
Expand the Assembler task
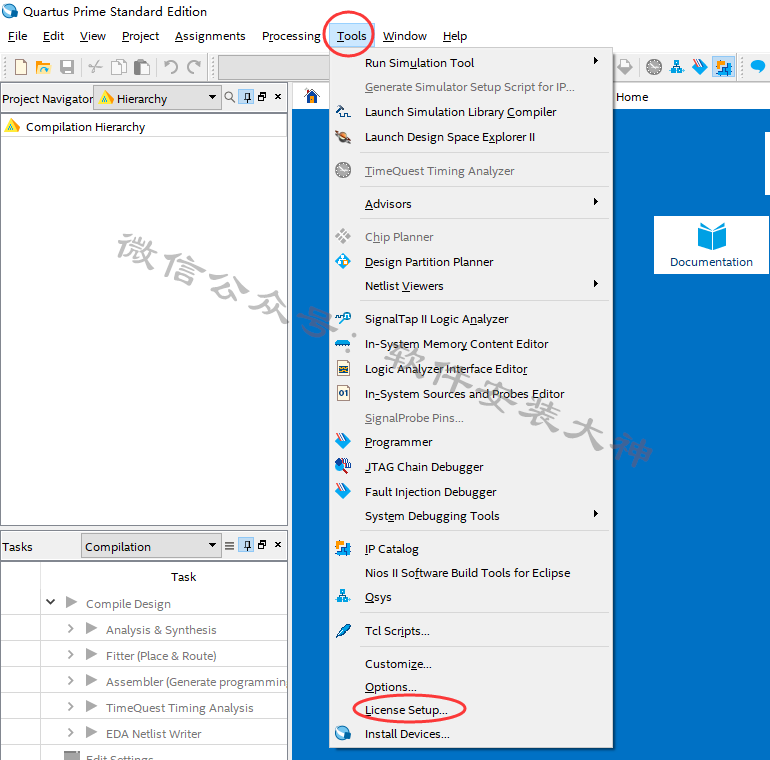pyautogui.click(x=70, y=680)
